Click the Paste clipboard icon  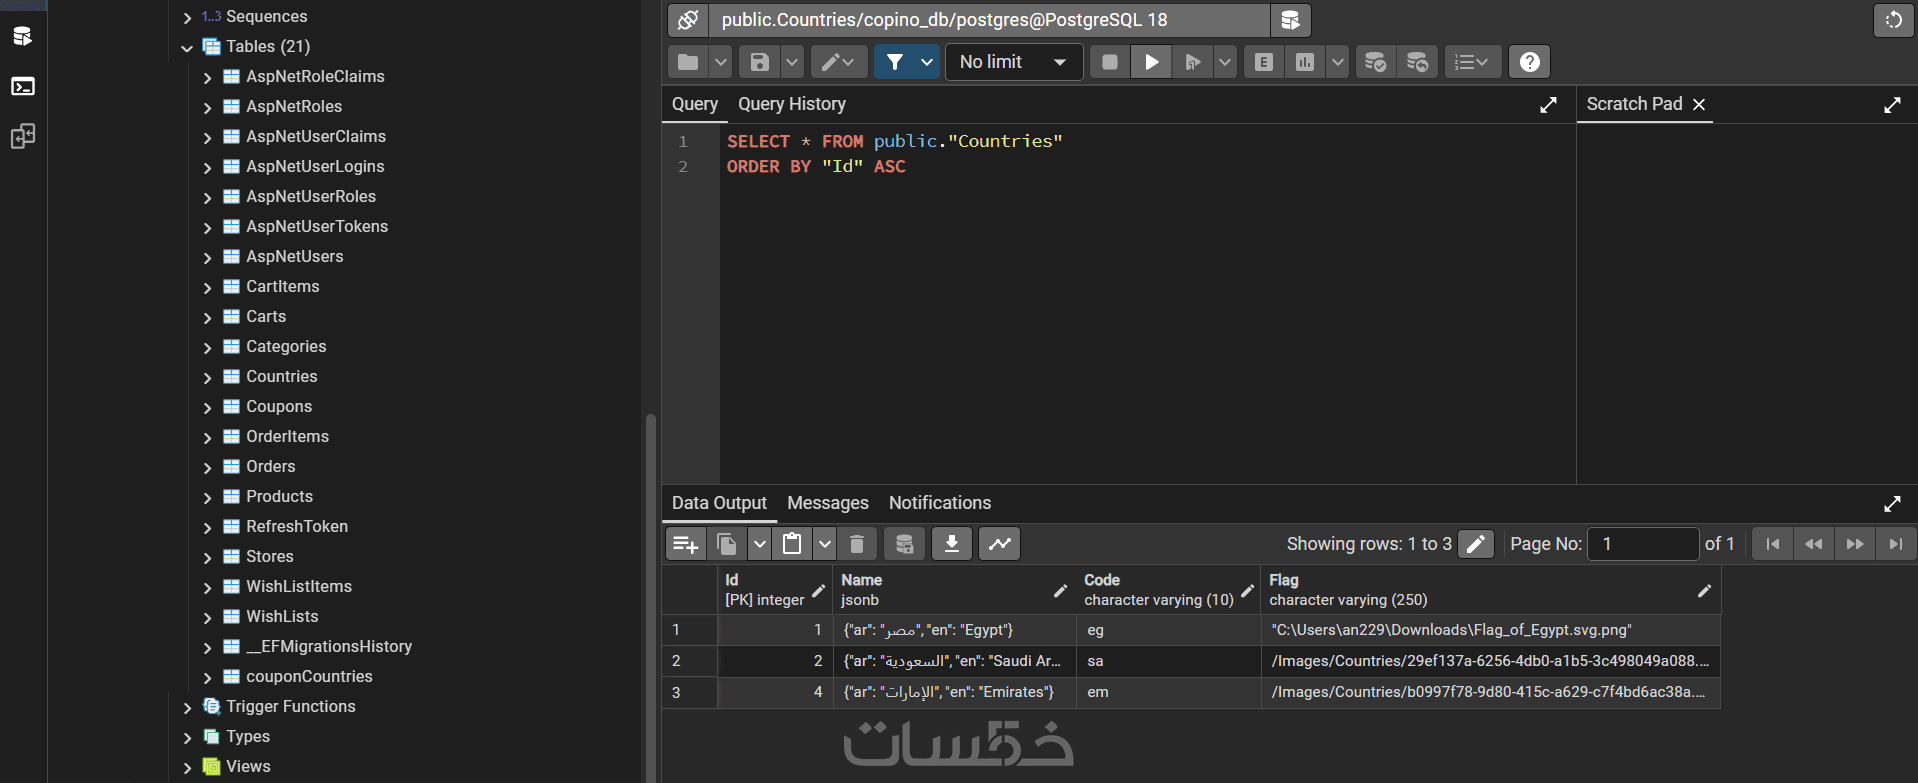[x=792, y=544]
